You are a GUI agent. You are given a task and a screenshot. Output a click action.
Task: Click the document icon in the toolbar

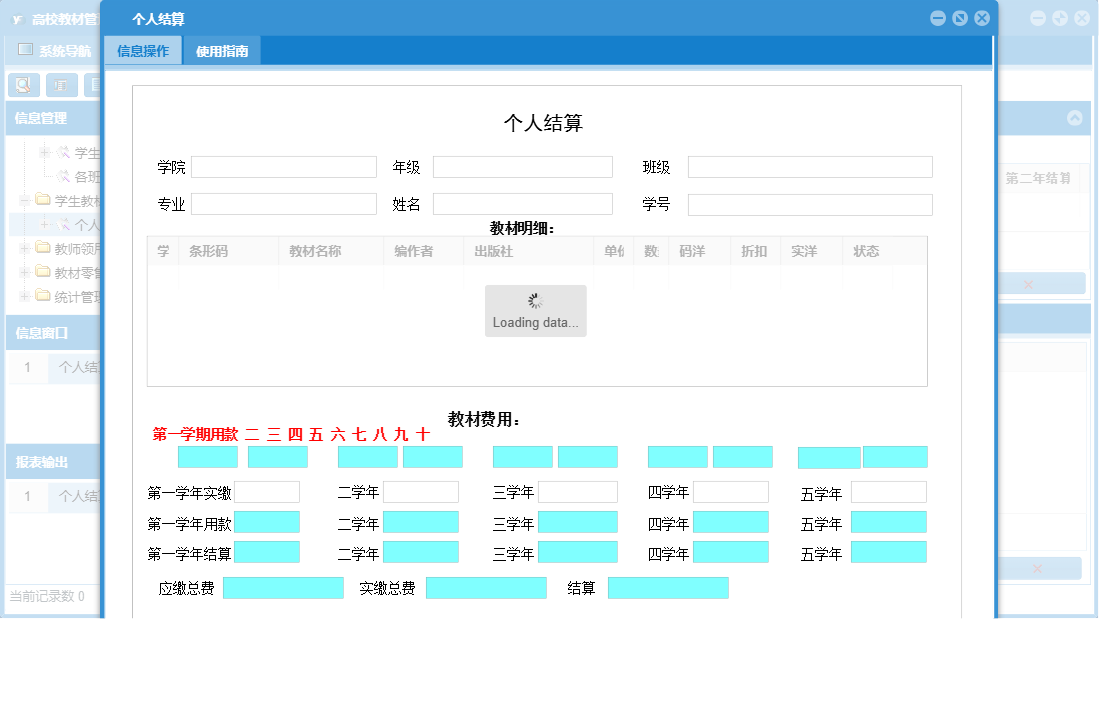click(96, 84)
